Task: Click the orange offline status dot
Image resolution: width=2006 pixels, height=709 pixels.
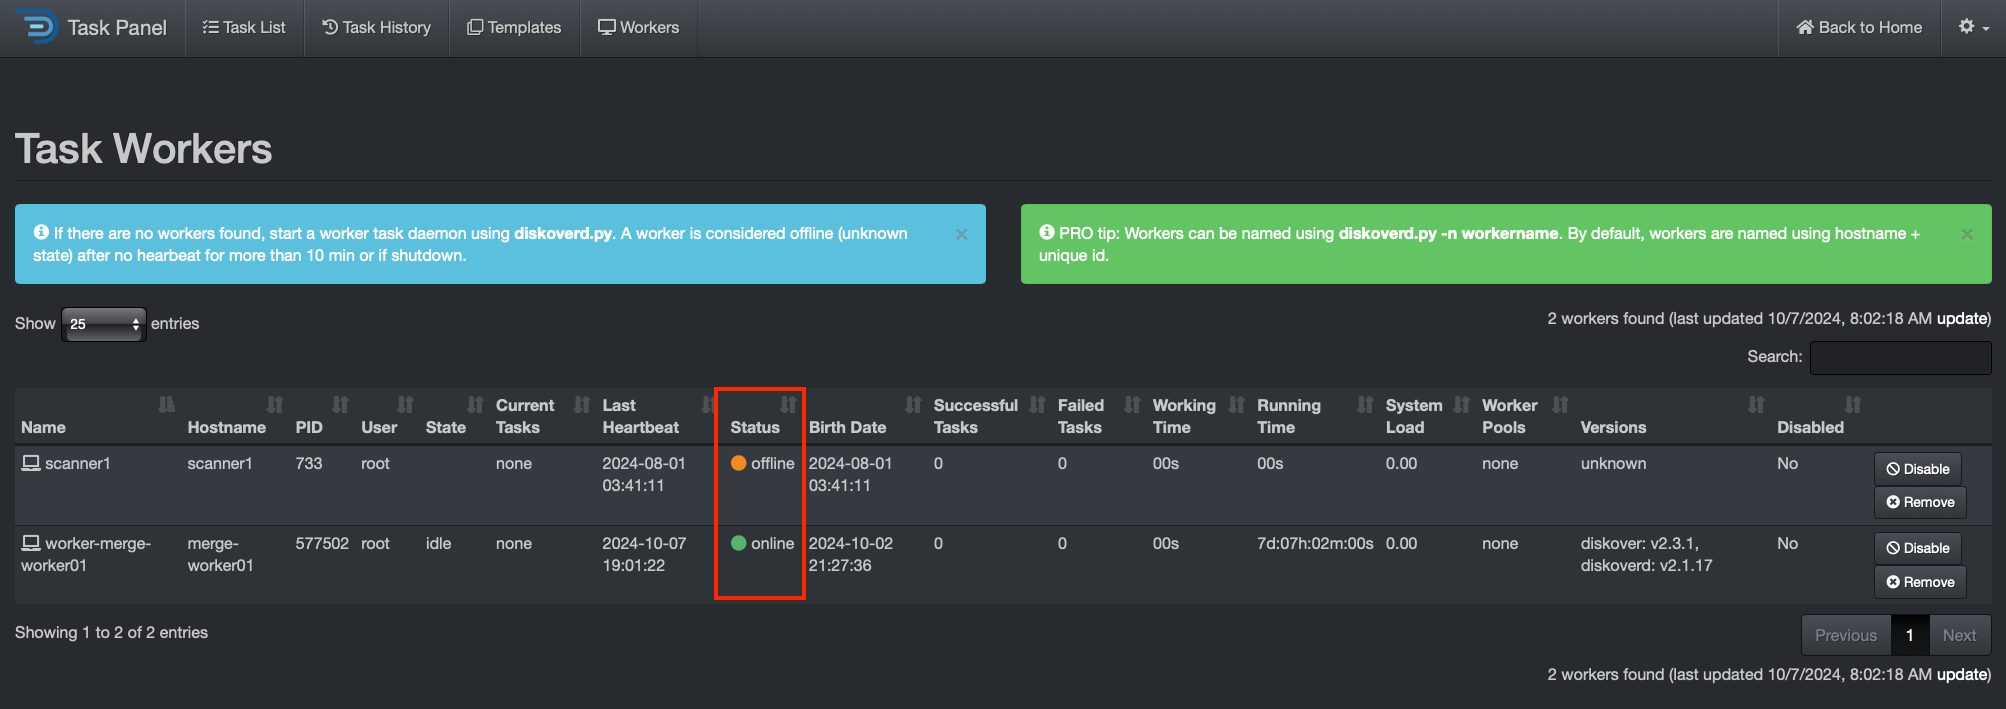Action: (739, 463)
